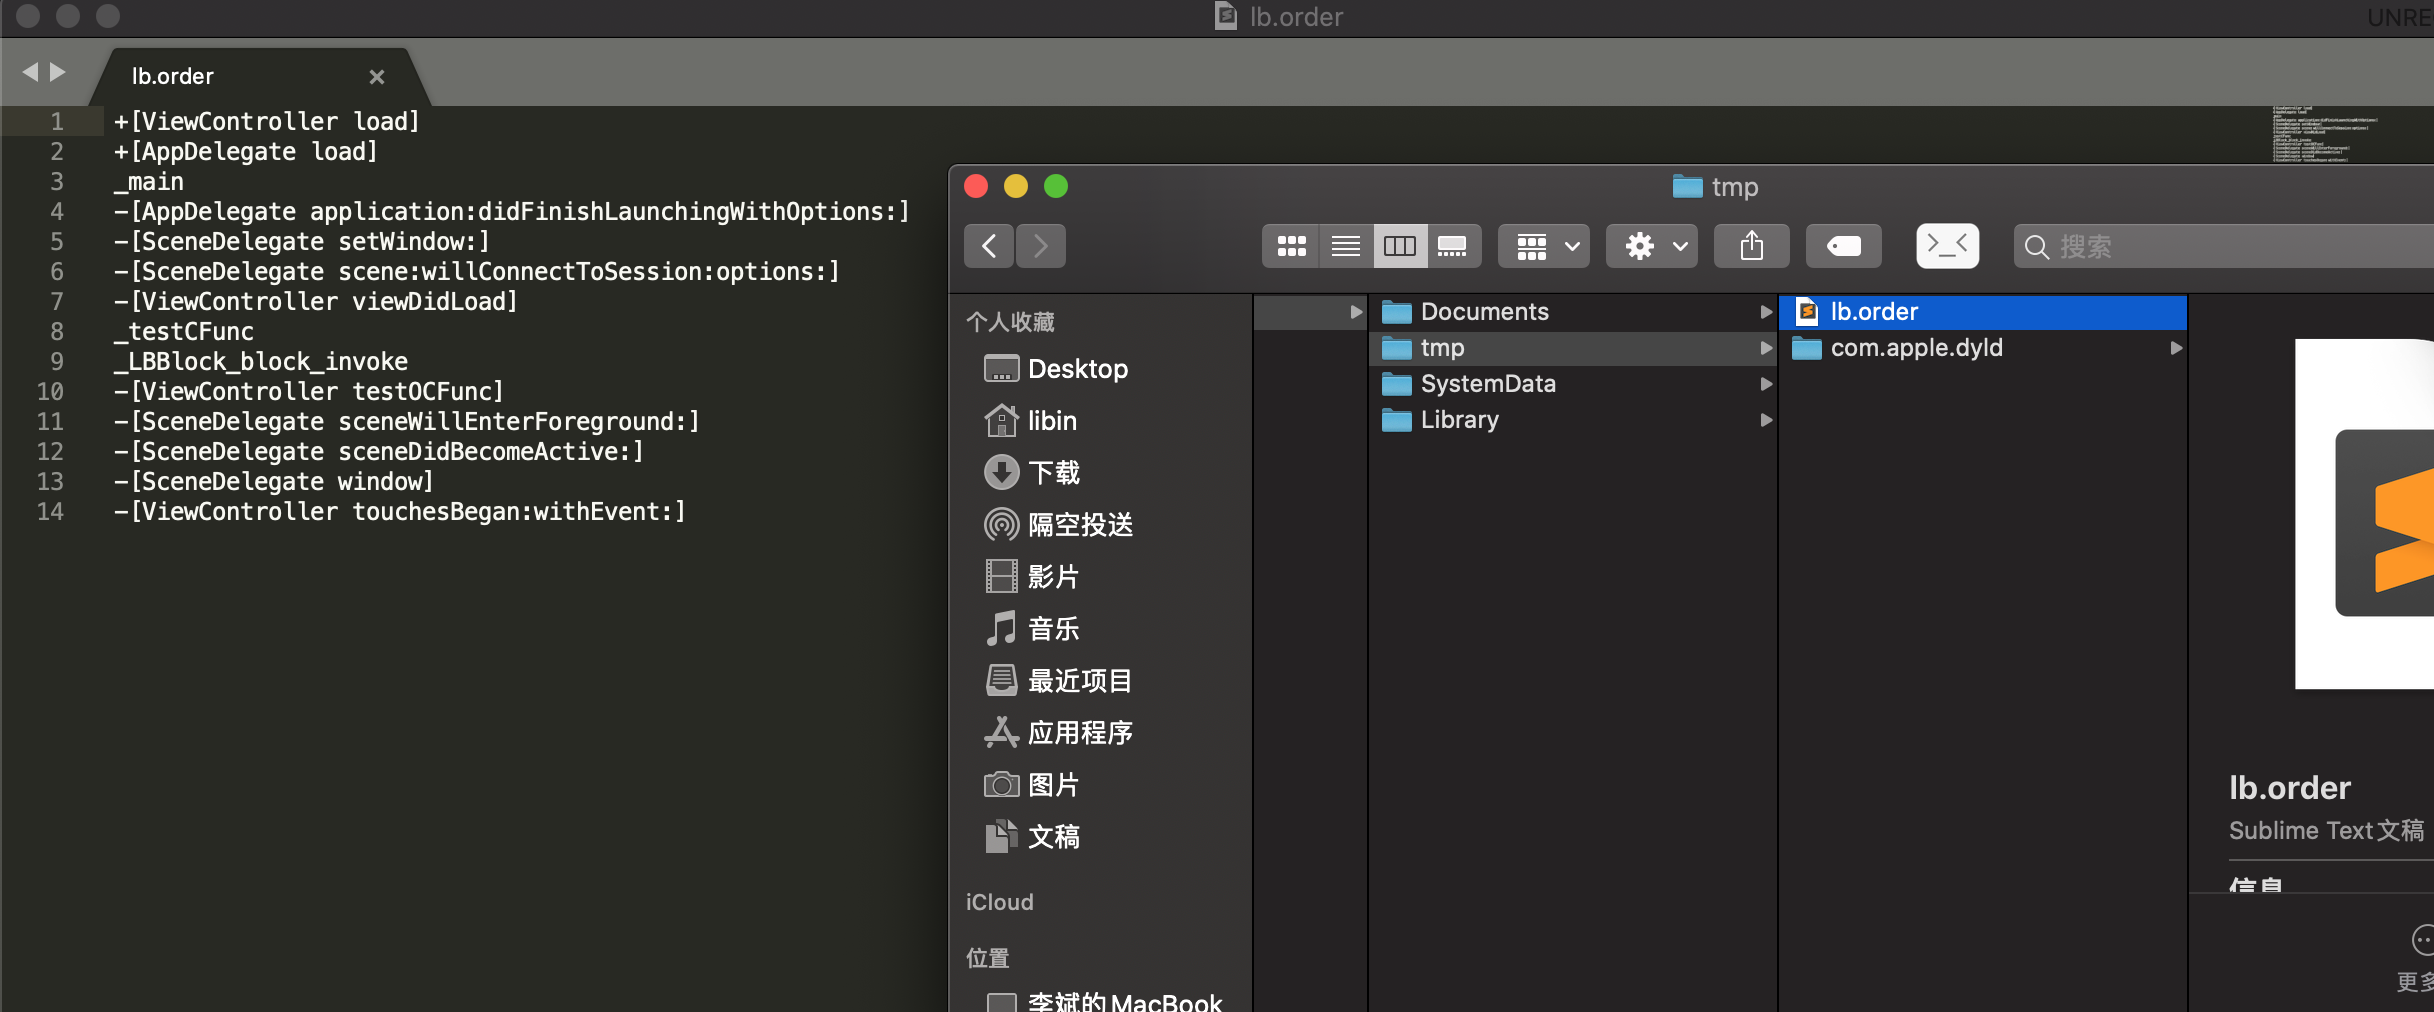Switch Finder to column view
This screenshot has height=1012, width=2434.
point(1400,246)
